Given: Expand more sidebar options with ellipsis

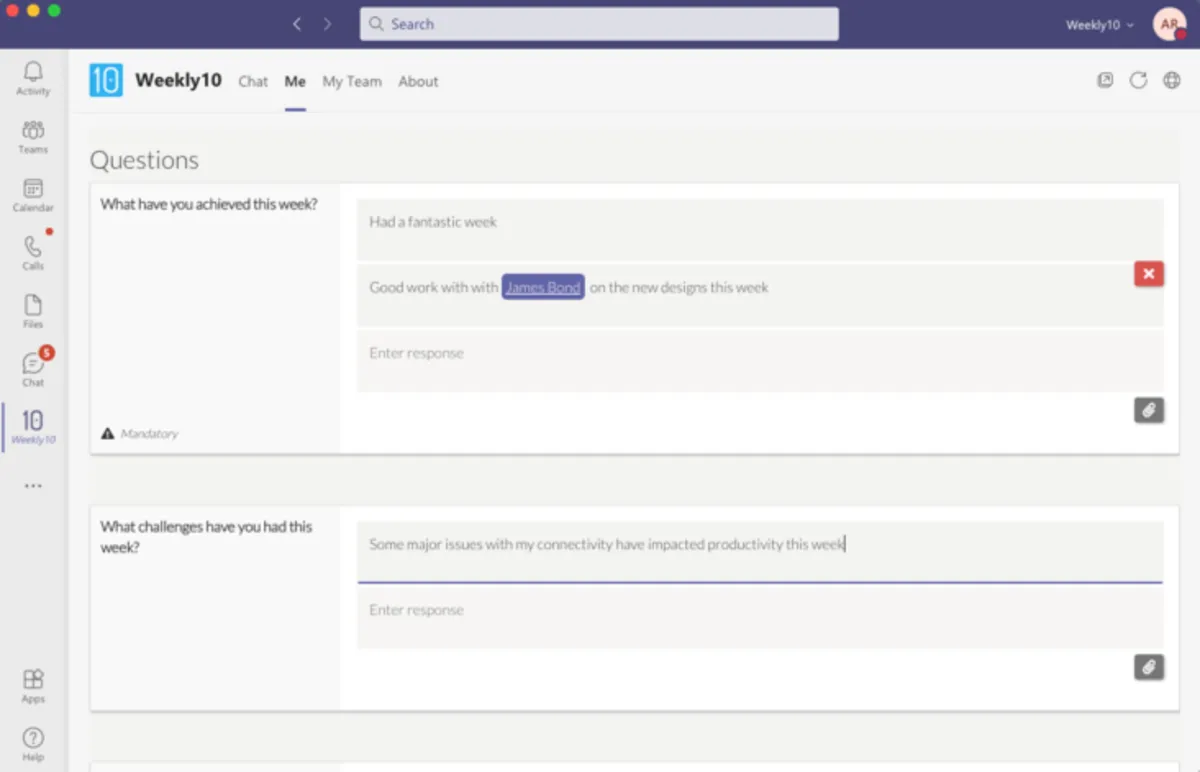Looking at the screenshot, I should (x=33, y=486).
